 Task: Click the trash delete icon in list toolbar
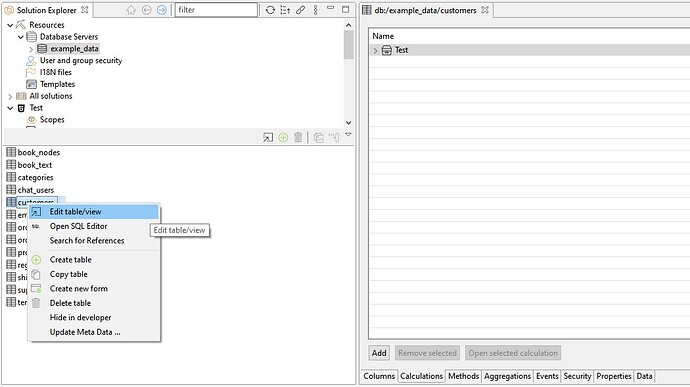click(x=298, y=137)
